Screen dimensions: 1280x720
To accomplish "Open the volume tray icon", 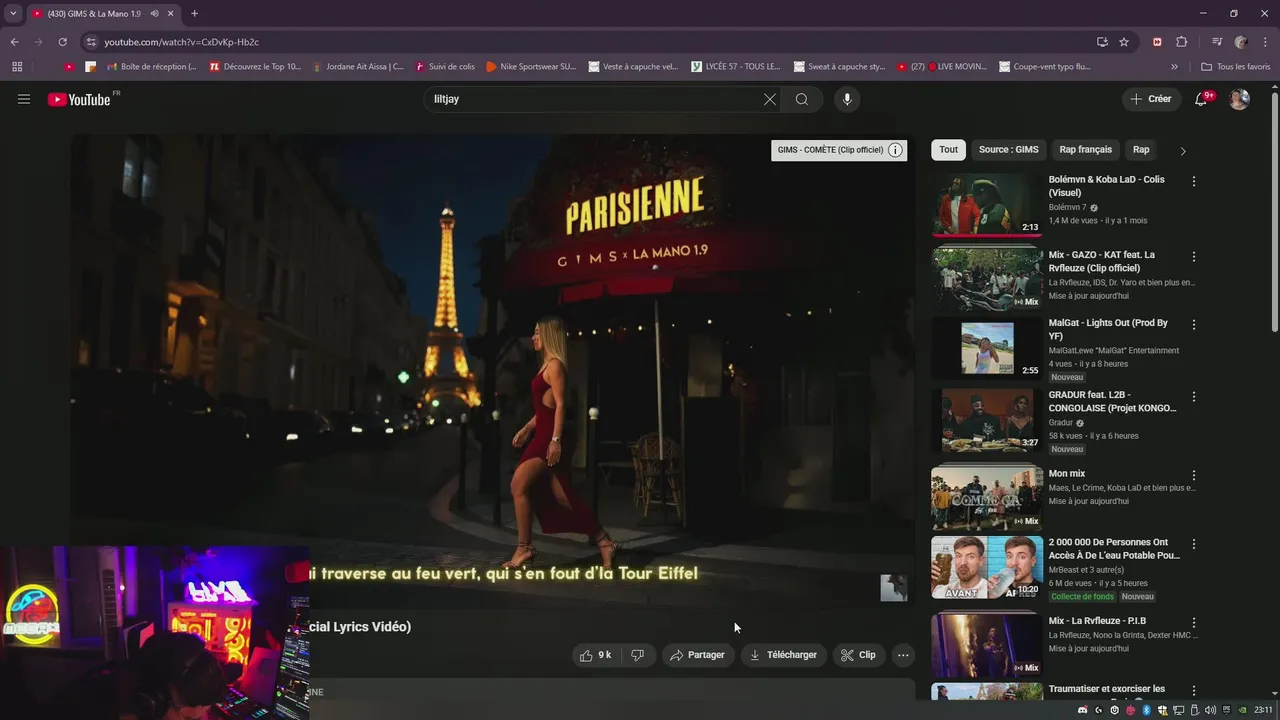I will 1210,710.
